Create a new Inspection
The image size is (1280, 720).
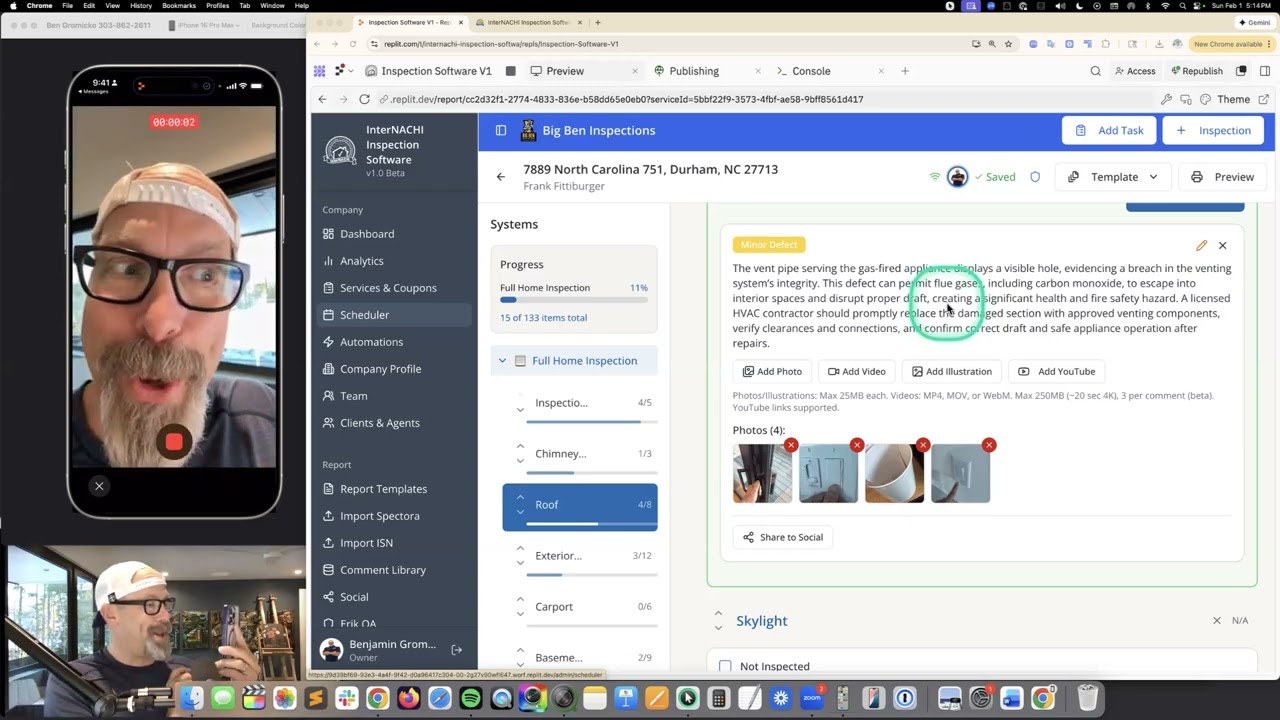click(1213, 130)
